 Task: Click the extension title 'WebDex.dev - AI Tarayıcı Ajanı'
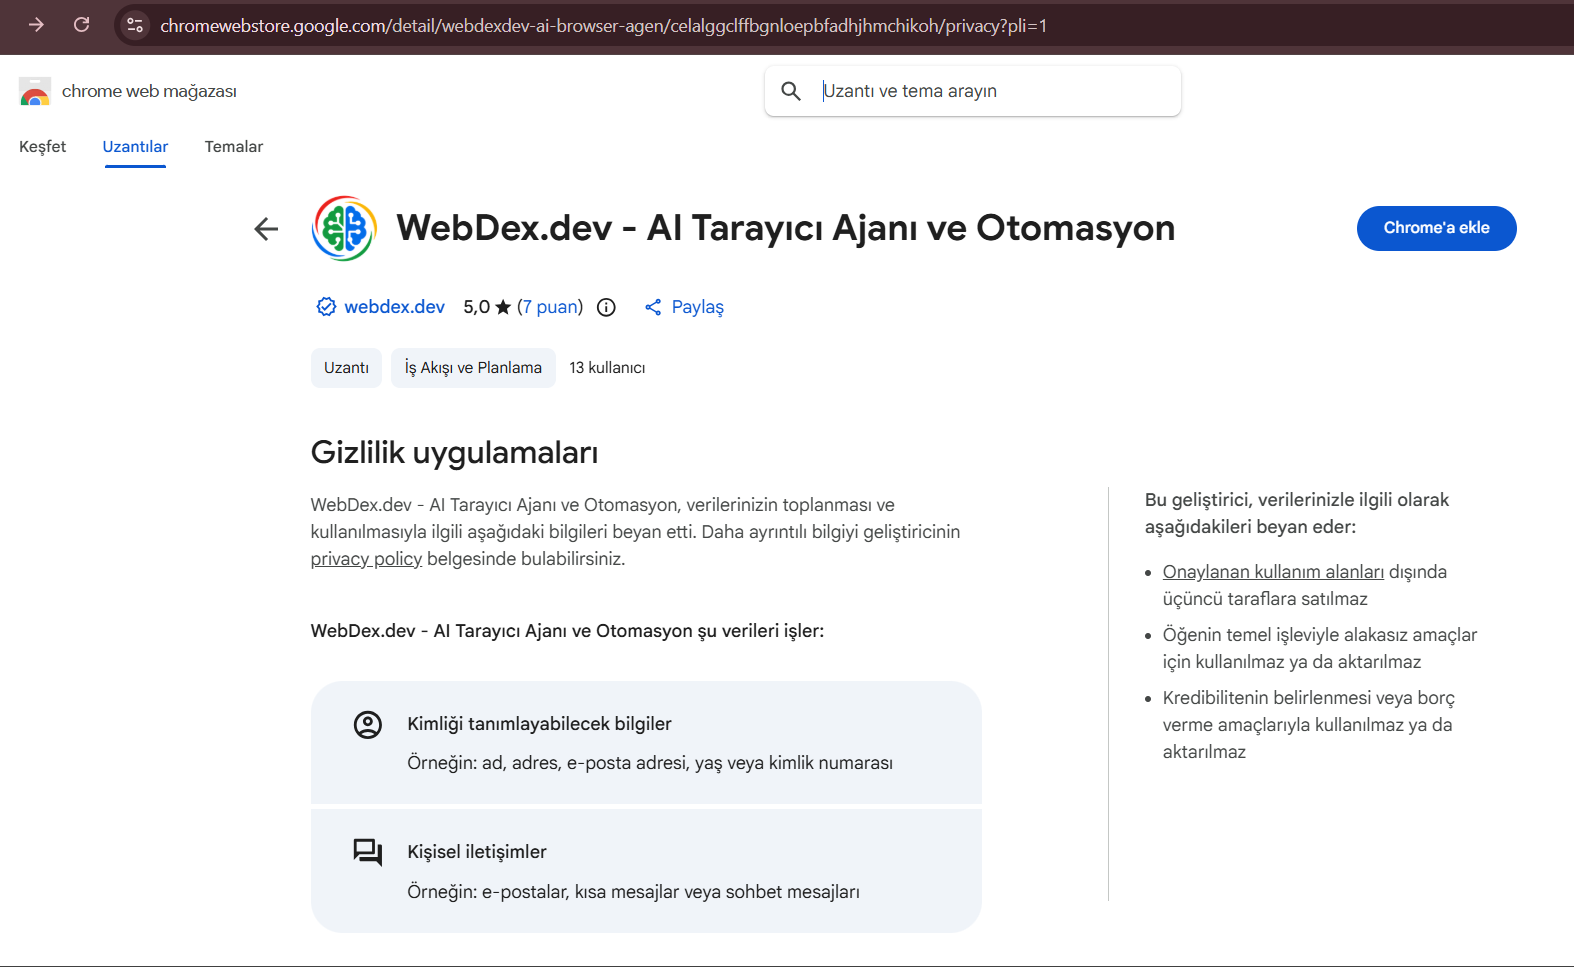pyautogui.click(x=785, y=228)
